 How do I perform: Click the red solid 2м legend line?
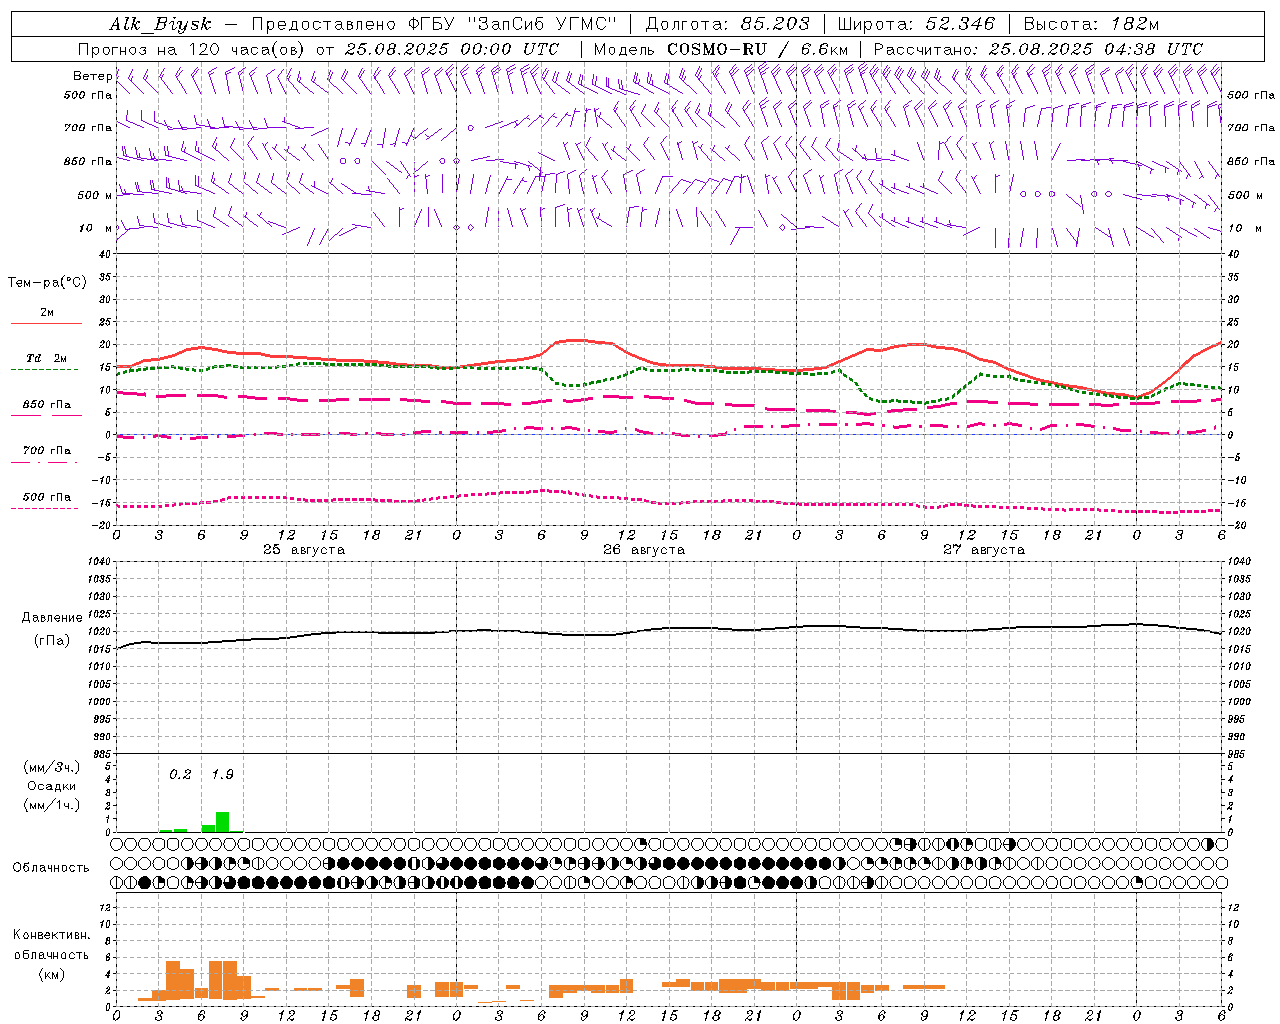46,323
